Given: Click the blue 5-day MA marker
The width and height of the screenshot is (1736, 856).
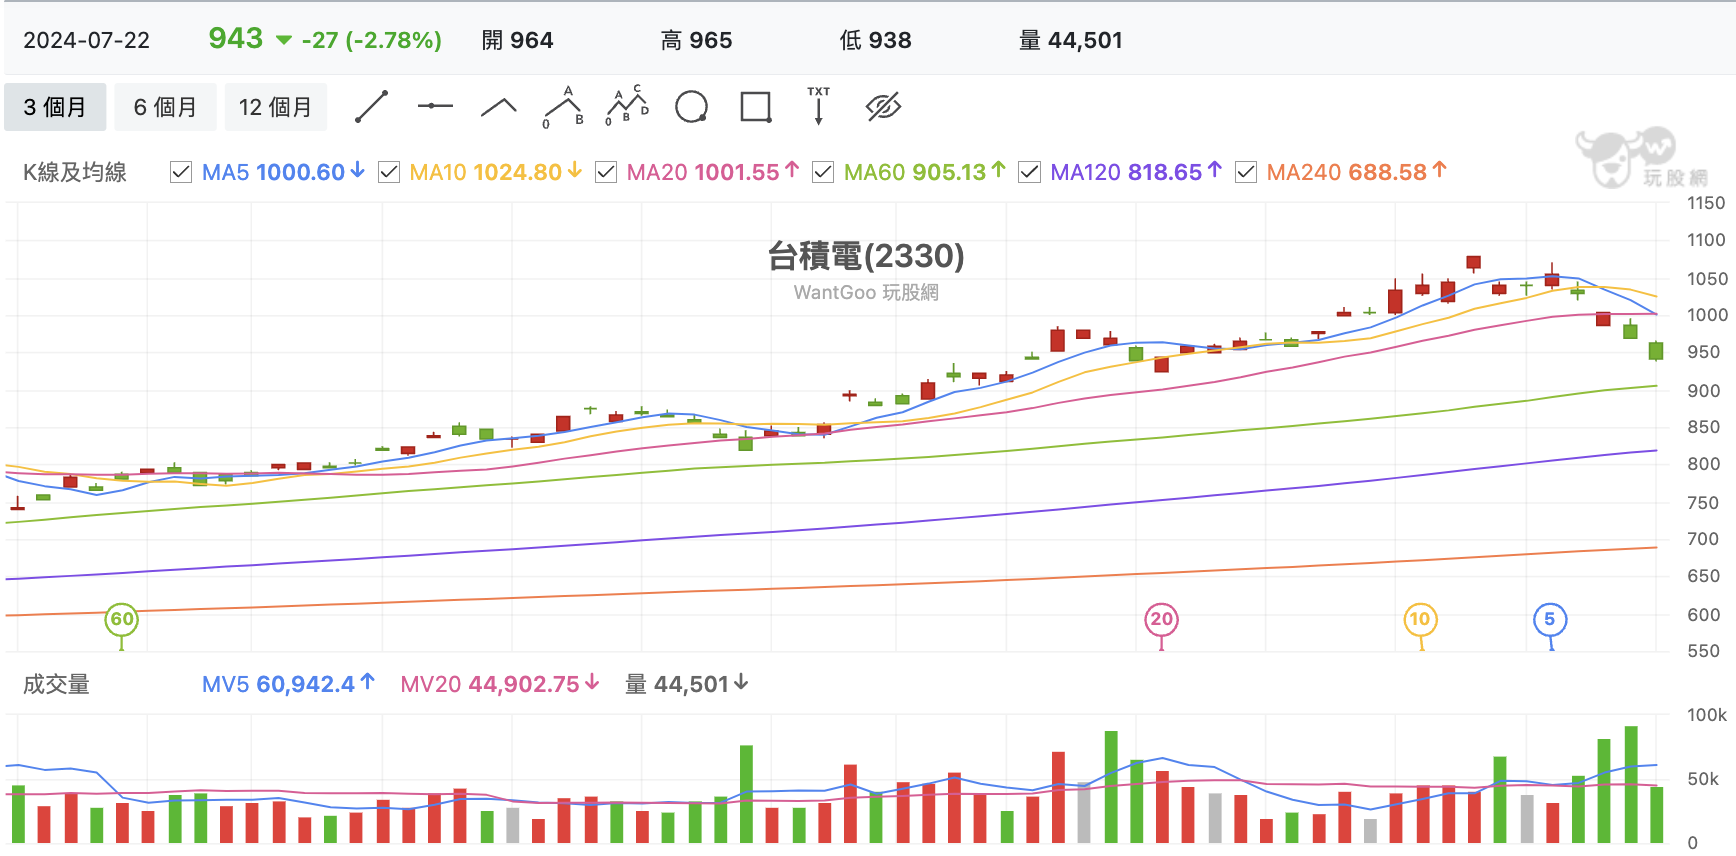Looking at the screenshot, I should point(1550,620).
